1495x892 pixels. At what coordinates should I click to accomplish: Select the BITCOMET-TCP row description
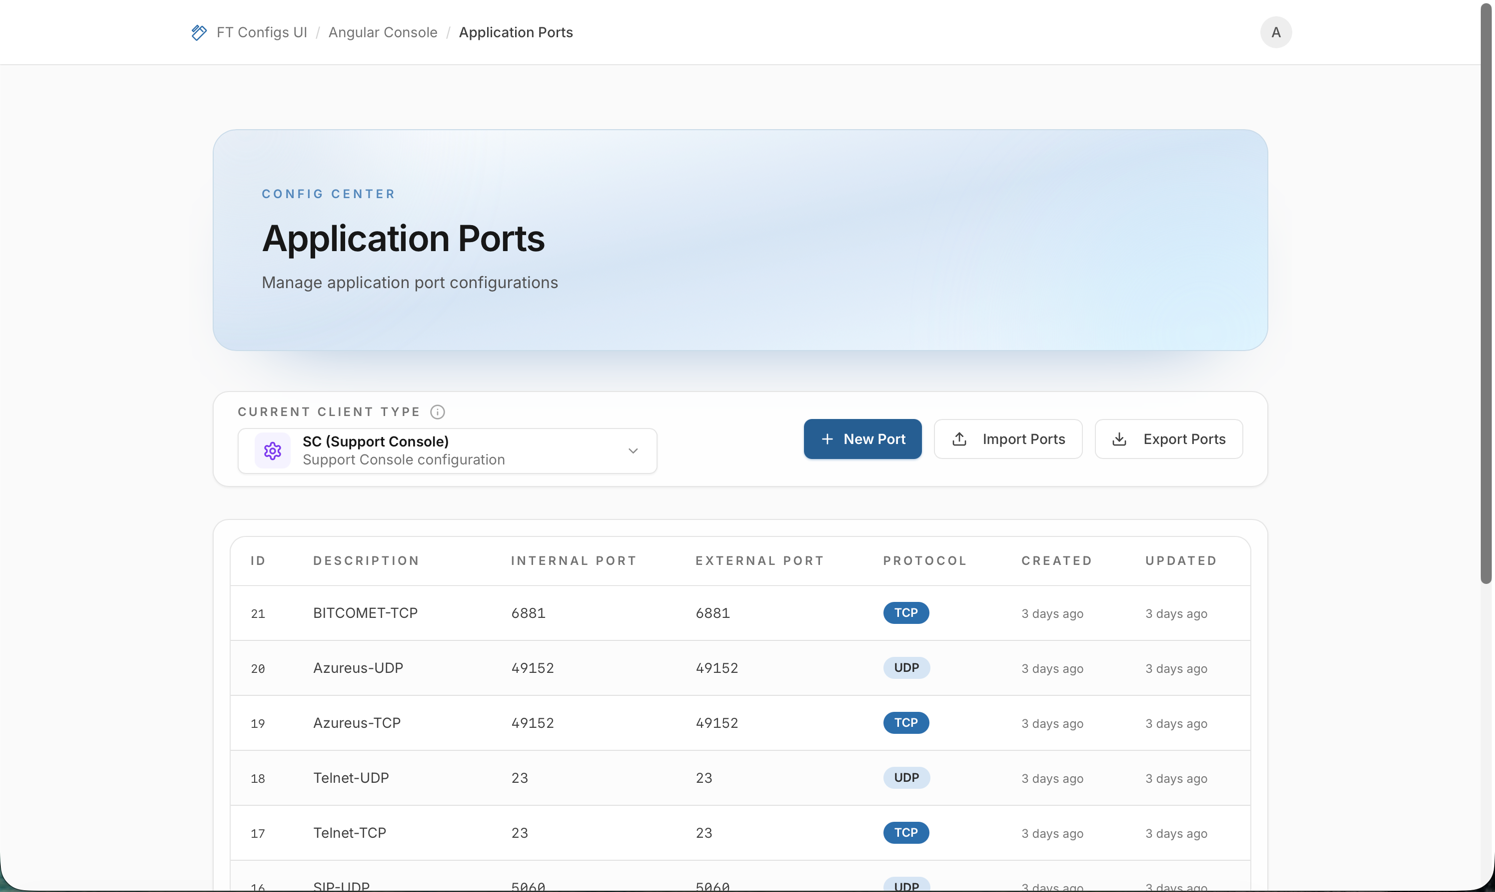coord(365,613)
